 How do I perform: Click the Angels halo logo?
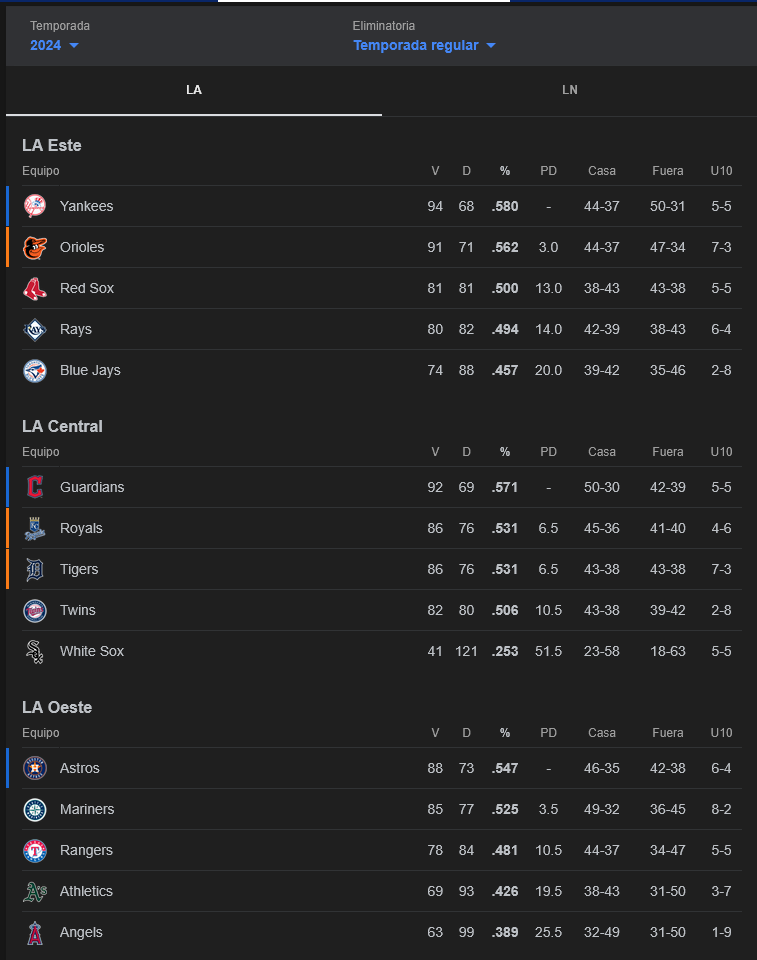point(35,932)
